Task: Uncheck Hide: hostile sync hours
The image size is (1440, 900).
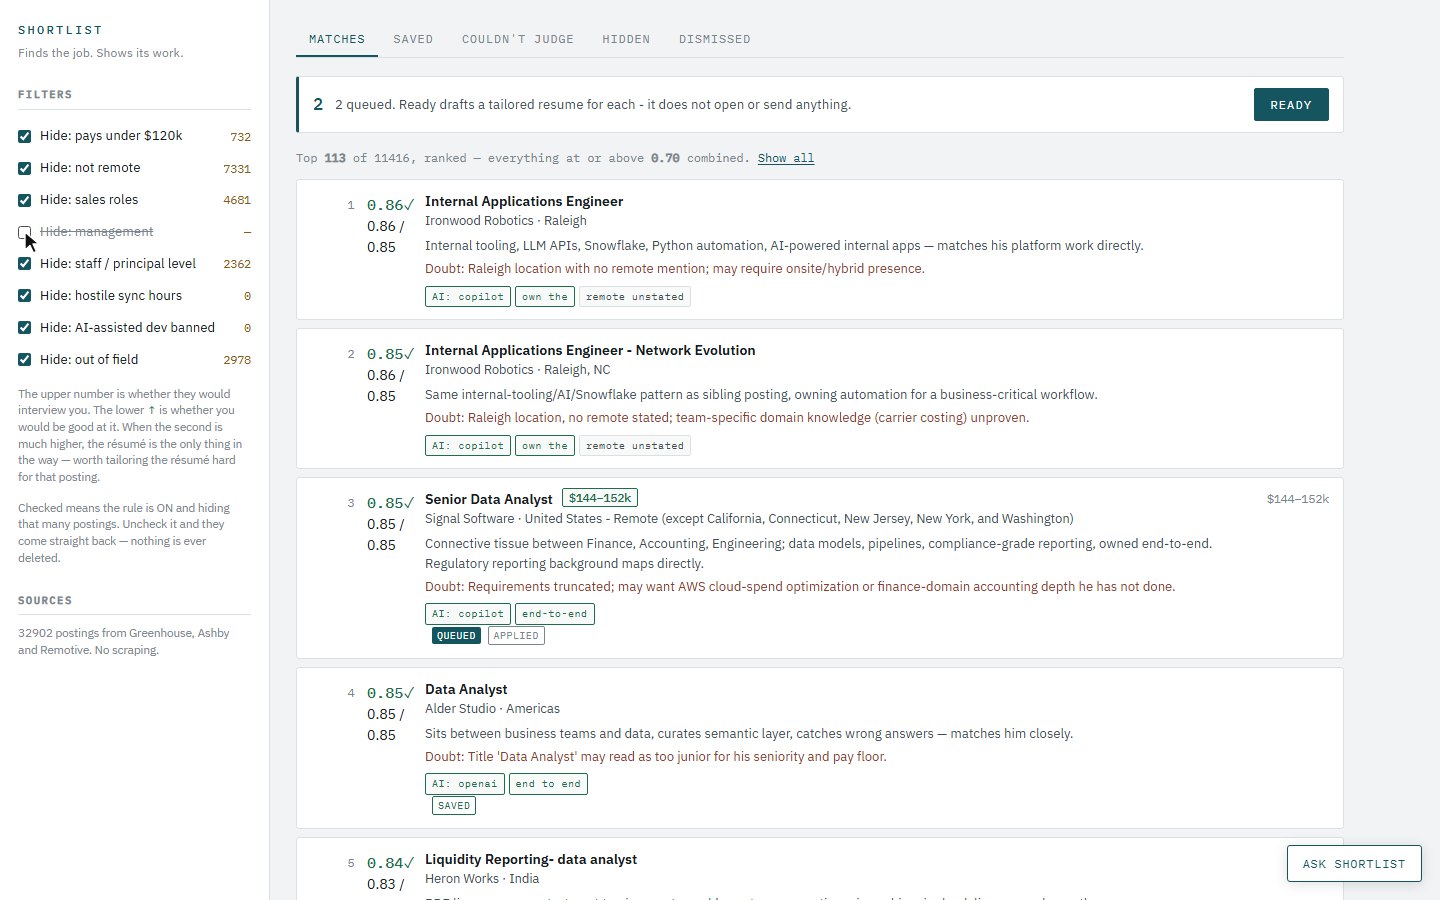Action: pos(24,296)
